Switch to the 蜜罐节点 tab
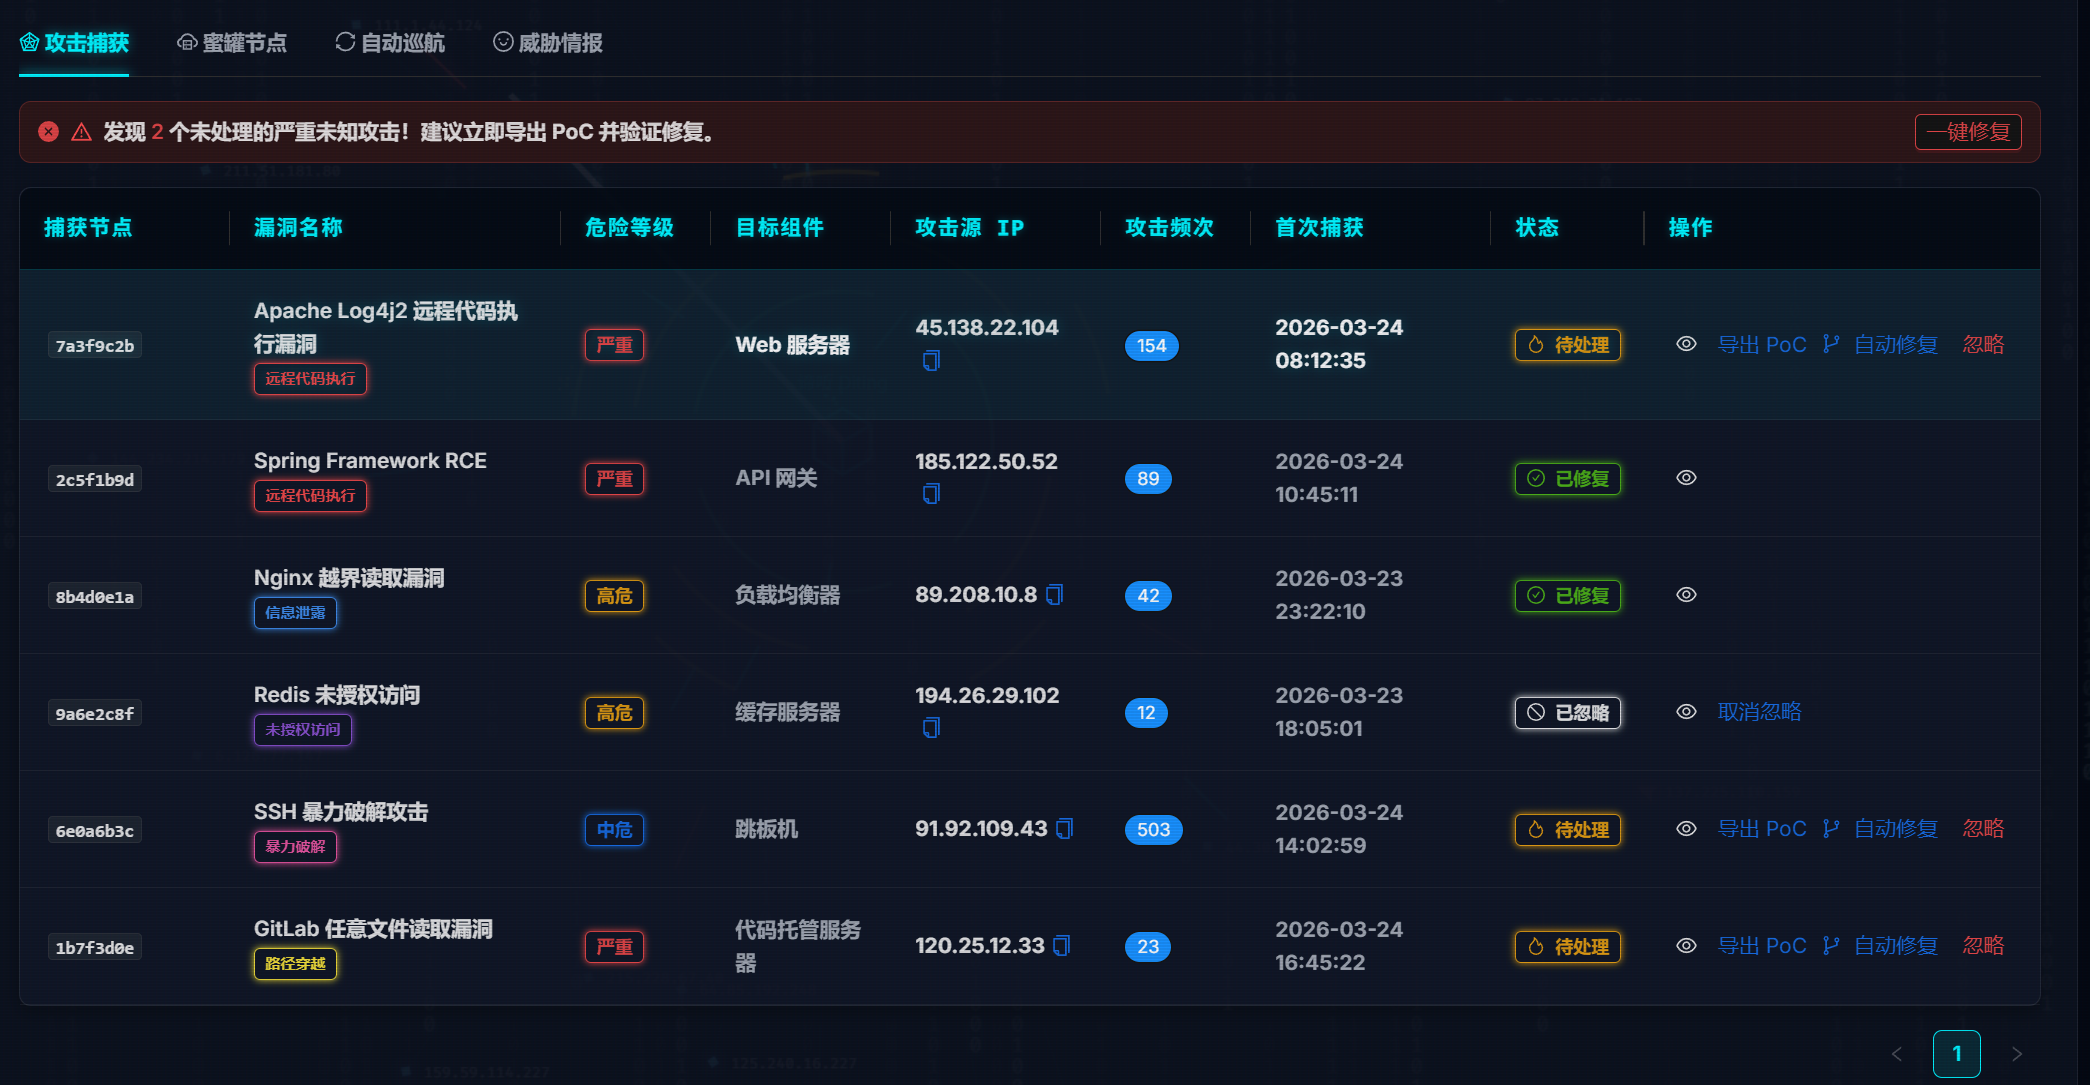The height and width of the screenshot is (1085, 2090). 232,43
